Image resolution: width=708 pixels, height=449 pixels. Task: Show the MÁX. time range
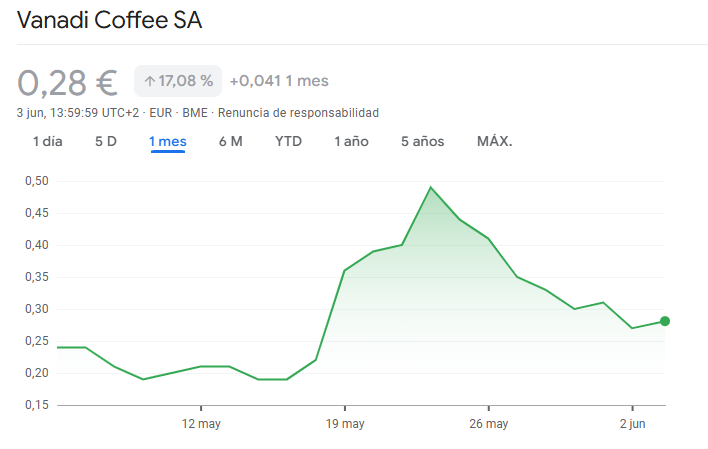(494, 141)
